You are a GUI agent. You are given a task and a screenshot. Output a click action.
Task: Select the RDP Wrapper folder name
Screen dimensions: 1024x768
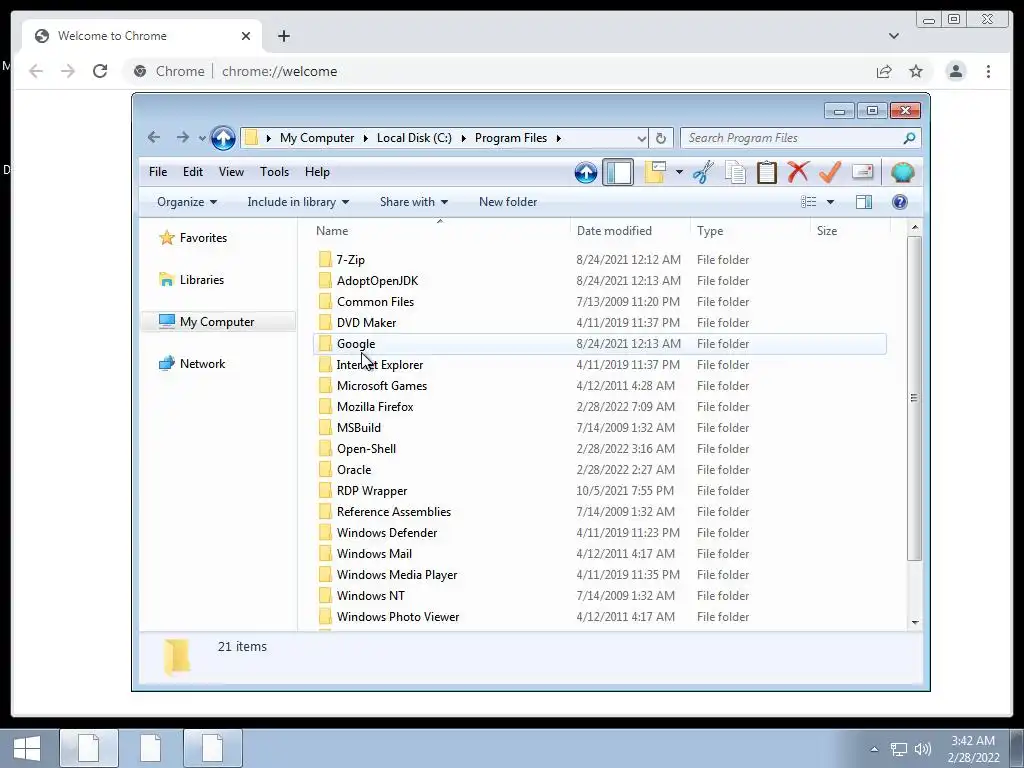click(x=372, y=490)
